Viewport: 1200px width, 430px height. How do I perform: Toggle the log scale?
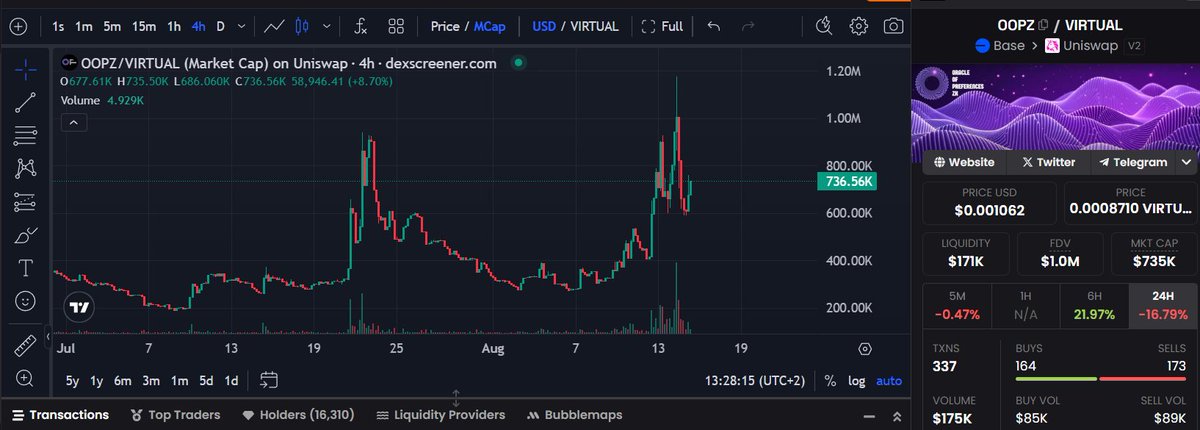point(857,380)
